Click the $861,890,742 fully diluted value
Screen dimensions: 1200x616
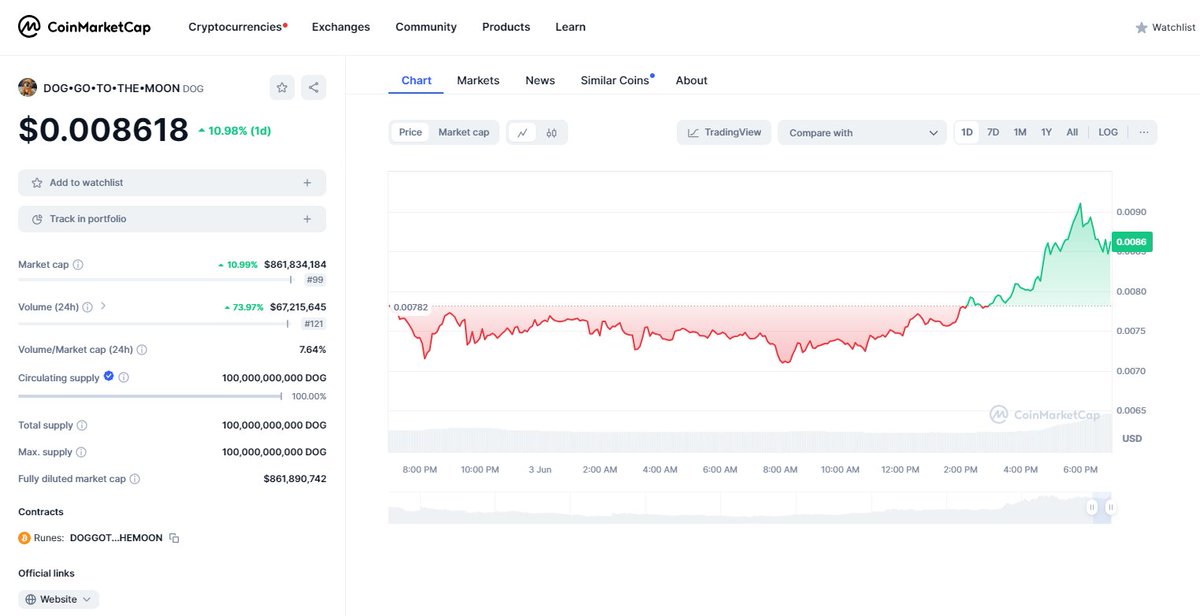coord(295,479)
